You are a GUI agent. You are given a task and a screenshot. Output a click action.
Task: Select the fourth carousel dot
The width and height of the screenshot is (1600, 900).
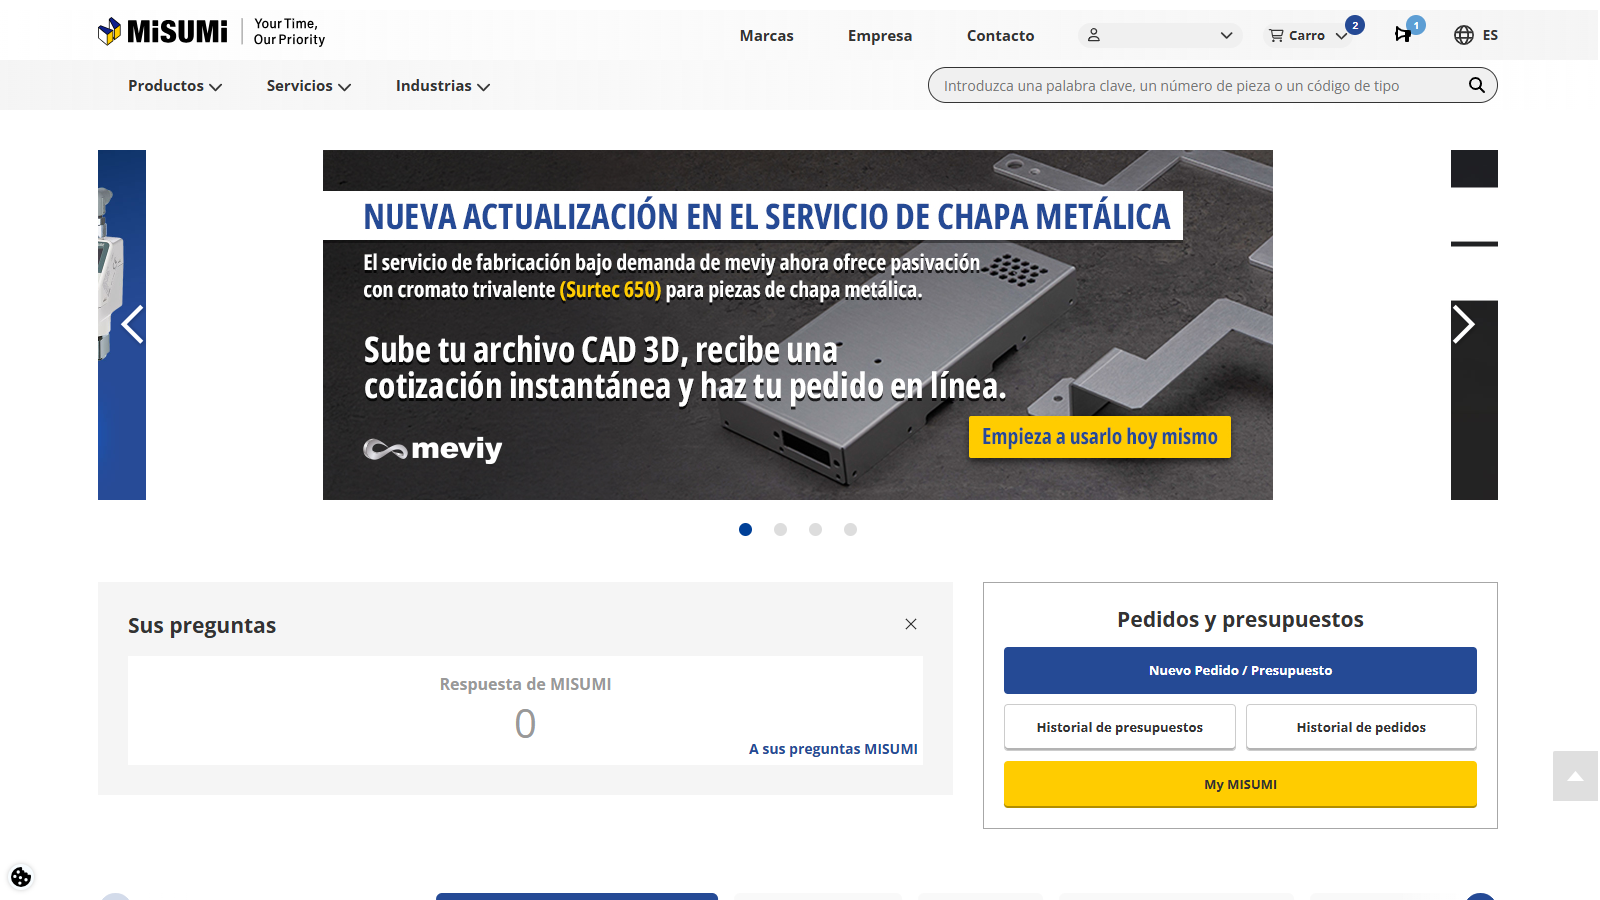click(850, 530)
